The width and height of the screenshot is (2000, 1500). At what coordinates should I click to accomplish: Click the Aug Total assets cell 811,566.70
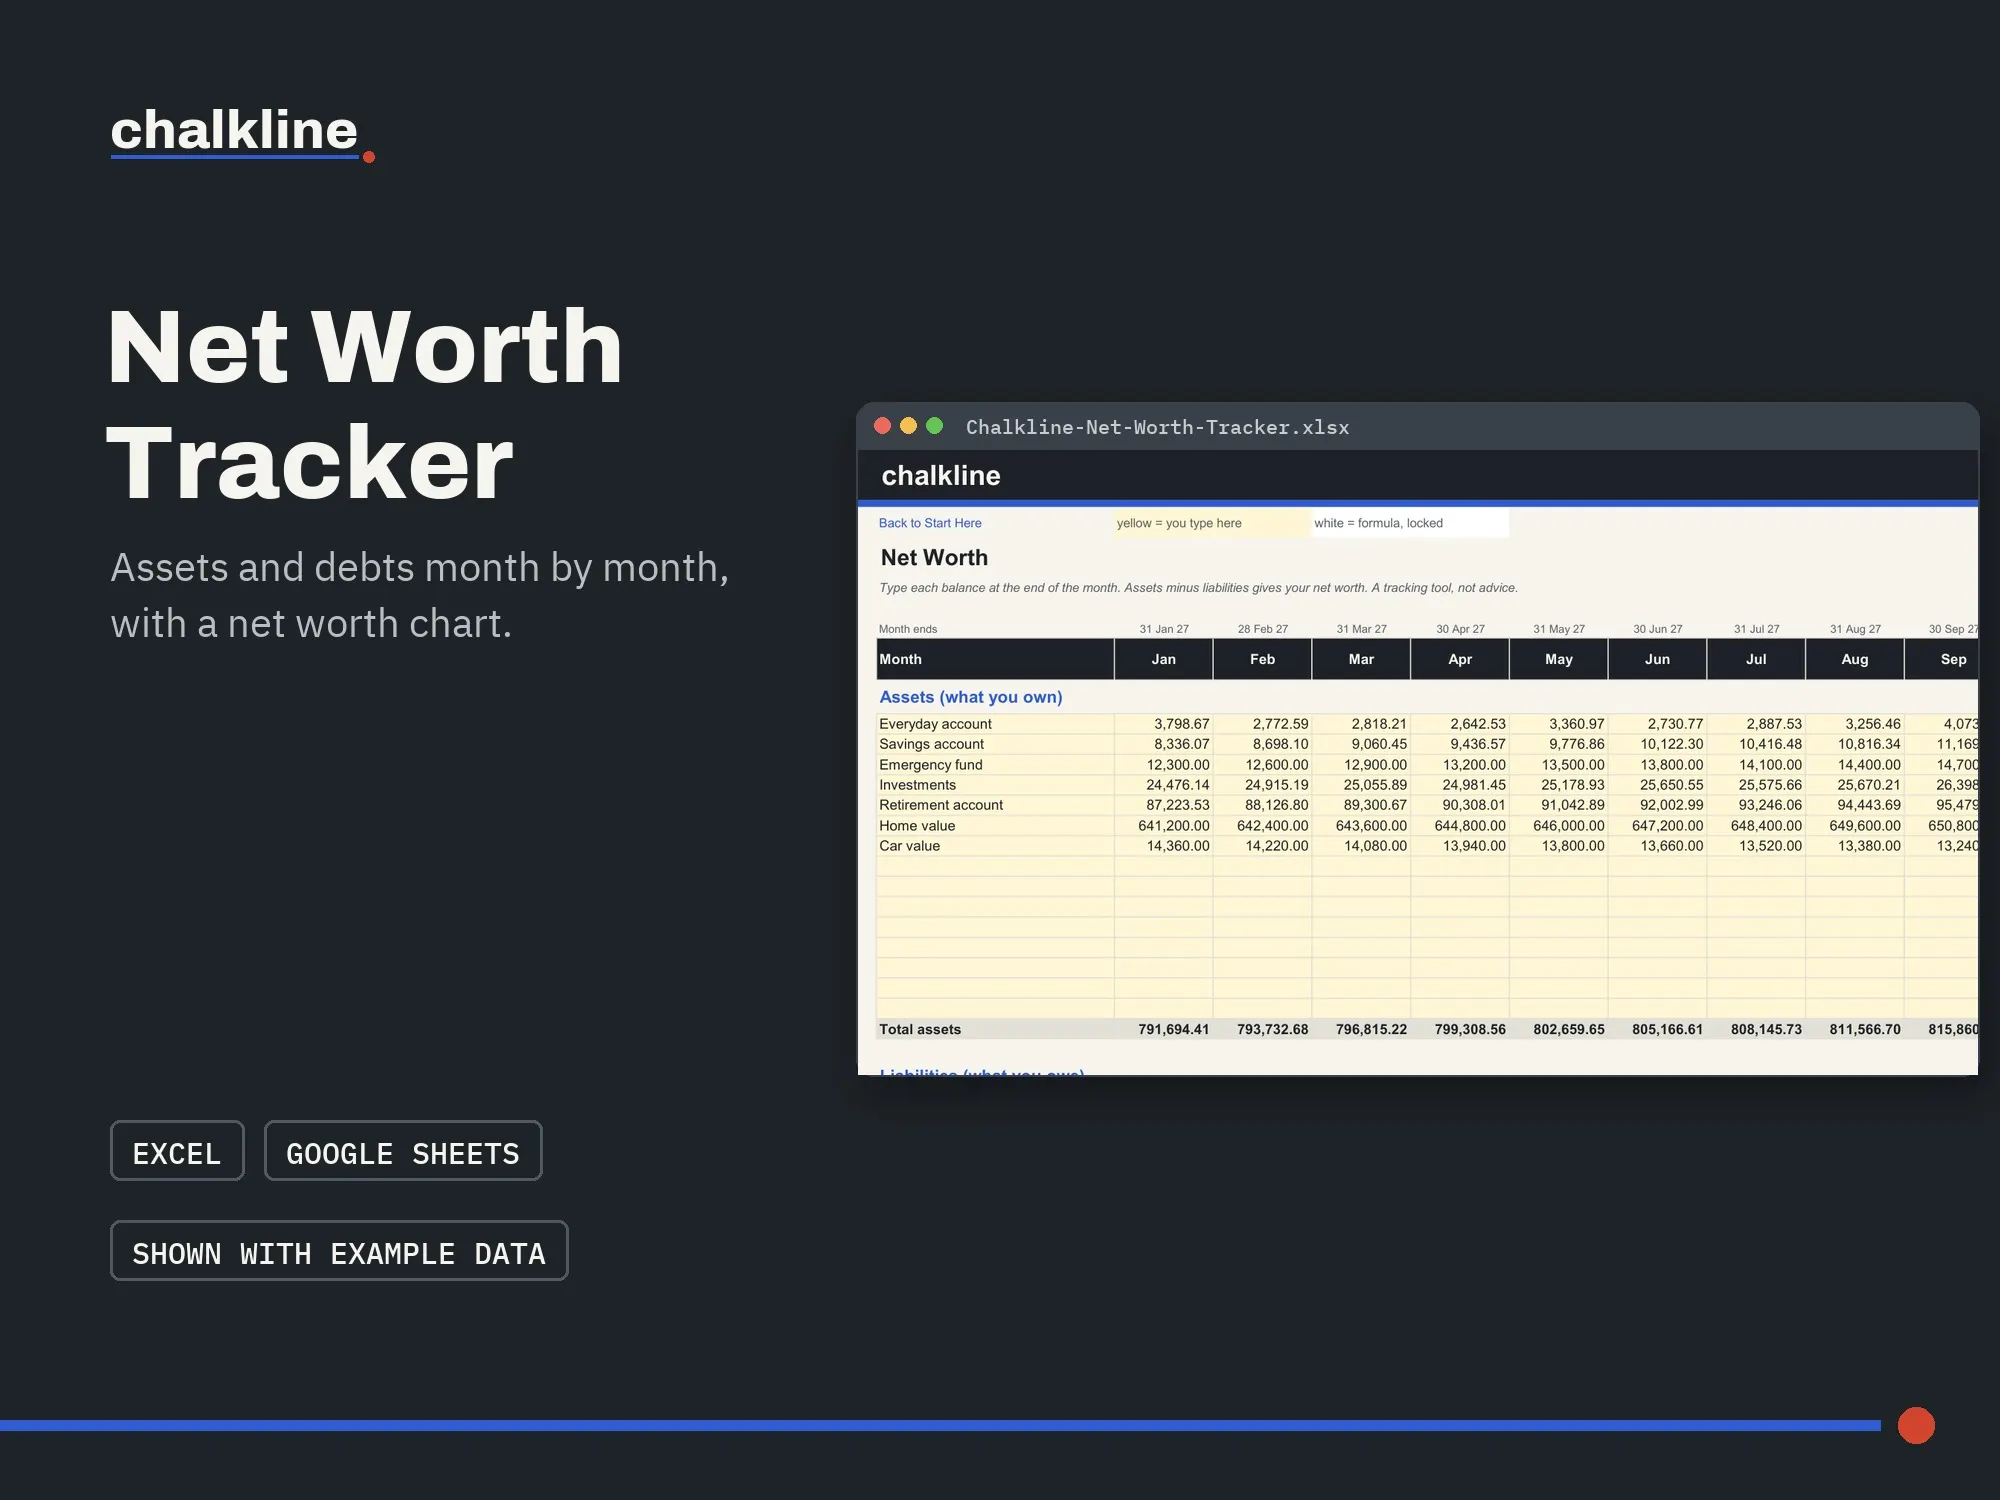1855,1029
